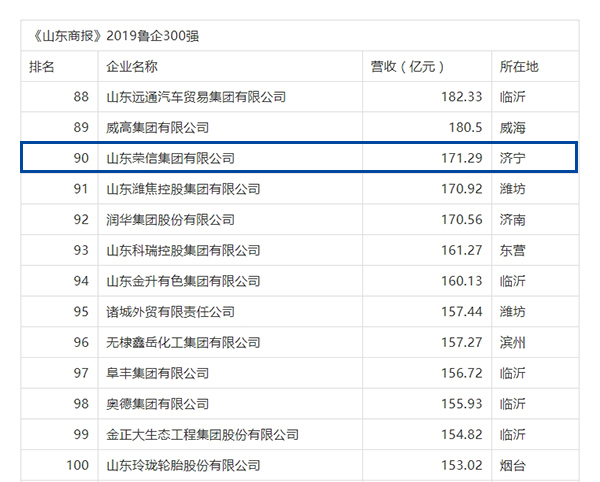Viewport: 600px width, 482px height.
Task: Click company name 诸城外贸有限责任公司
Action: coord(170,312)
